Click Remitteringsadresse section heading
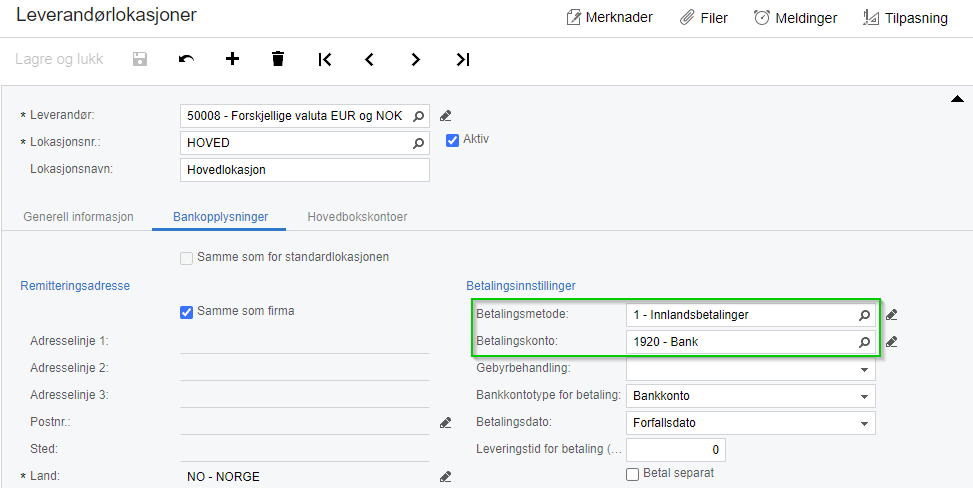 (75, 286)
